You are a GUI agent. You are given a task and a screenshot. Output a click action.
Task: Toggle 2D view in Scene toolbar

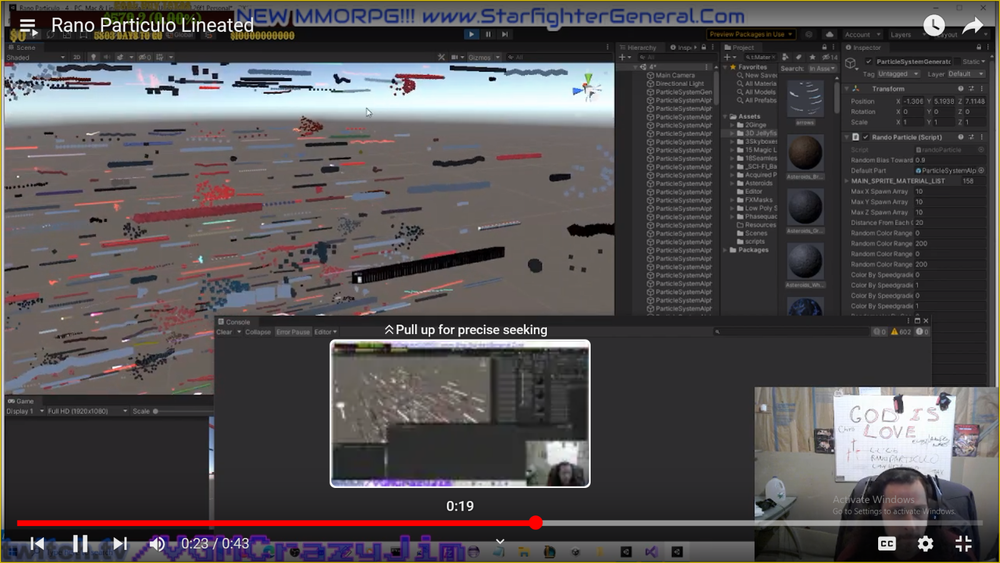click(77, 57)
